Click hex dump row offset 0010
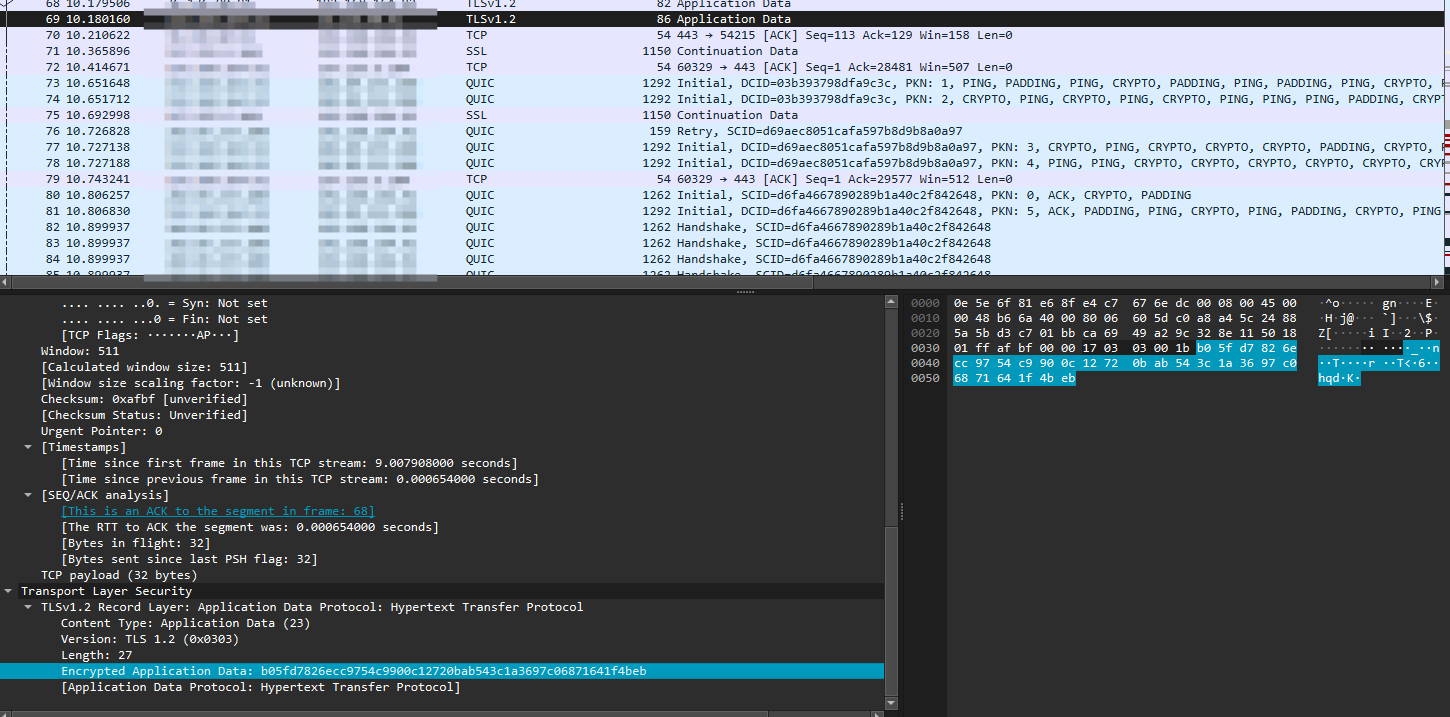 click(x=926, y=319)
